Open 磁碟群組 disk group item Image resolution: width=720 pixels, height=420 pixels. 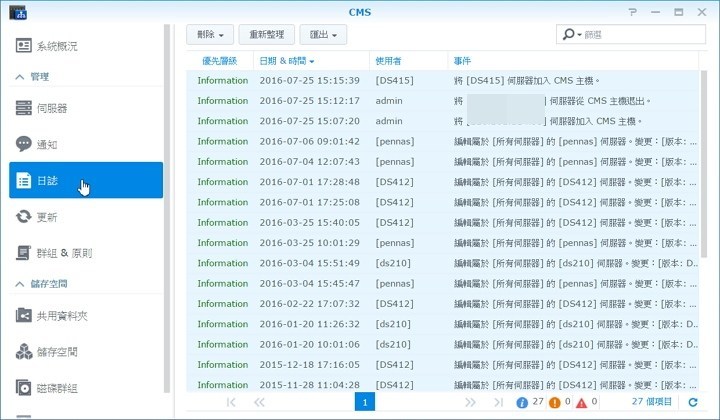[86, 388]
